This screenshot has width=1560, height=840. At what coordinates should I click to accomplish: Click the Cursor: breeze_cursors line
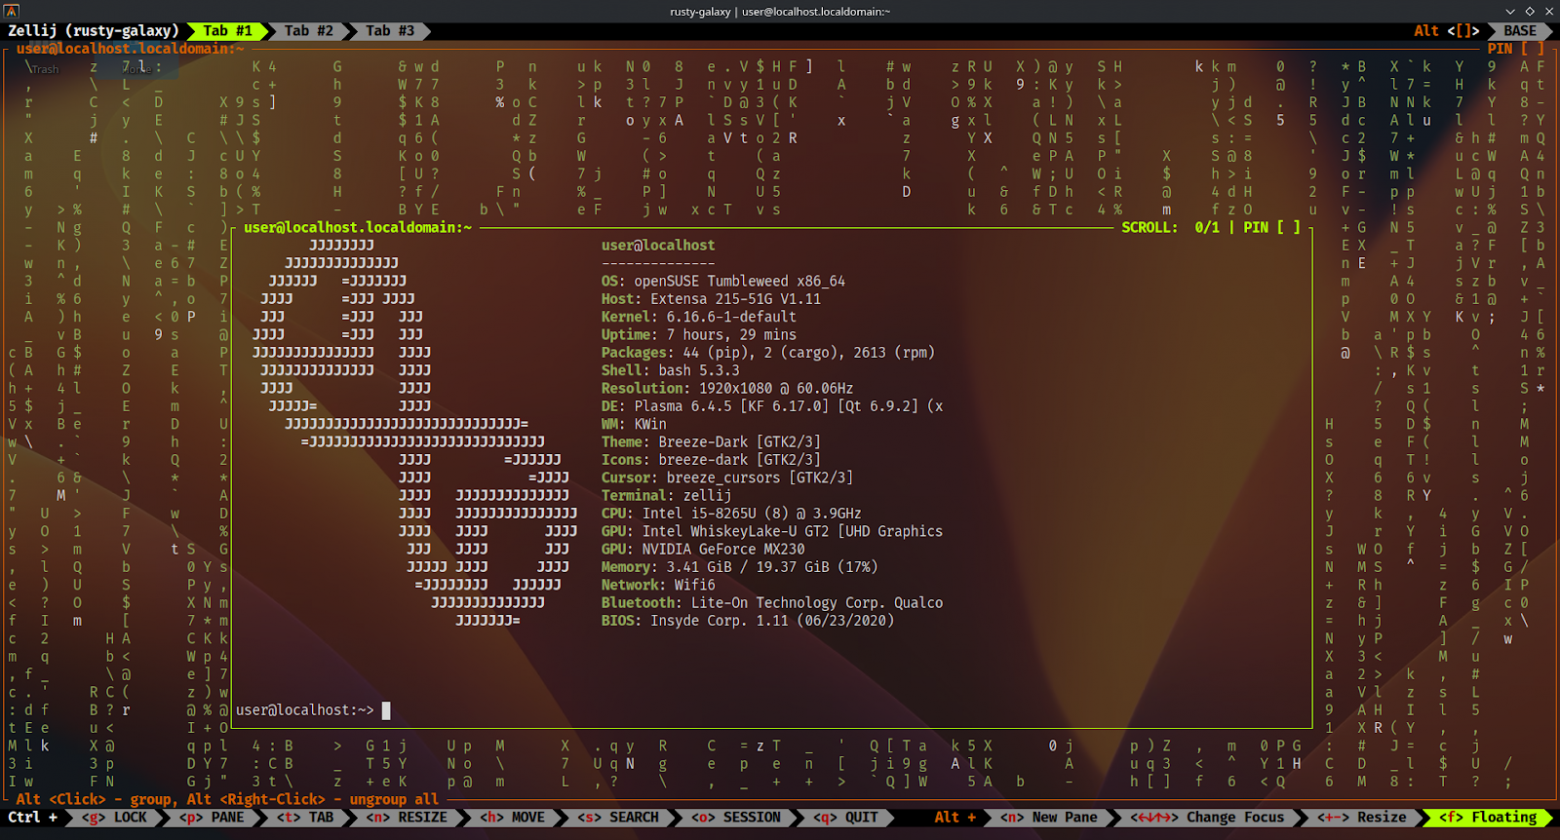pyautogui.click(x=727, y=479)
